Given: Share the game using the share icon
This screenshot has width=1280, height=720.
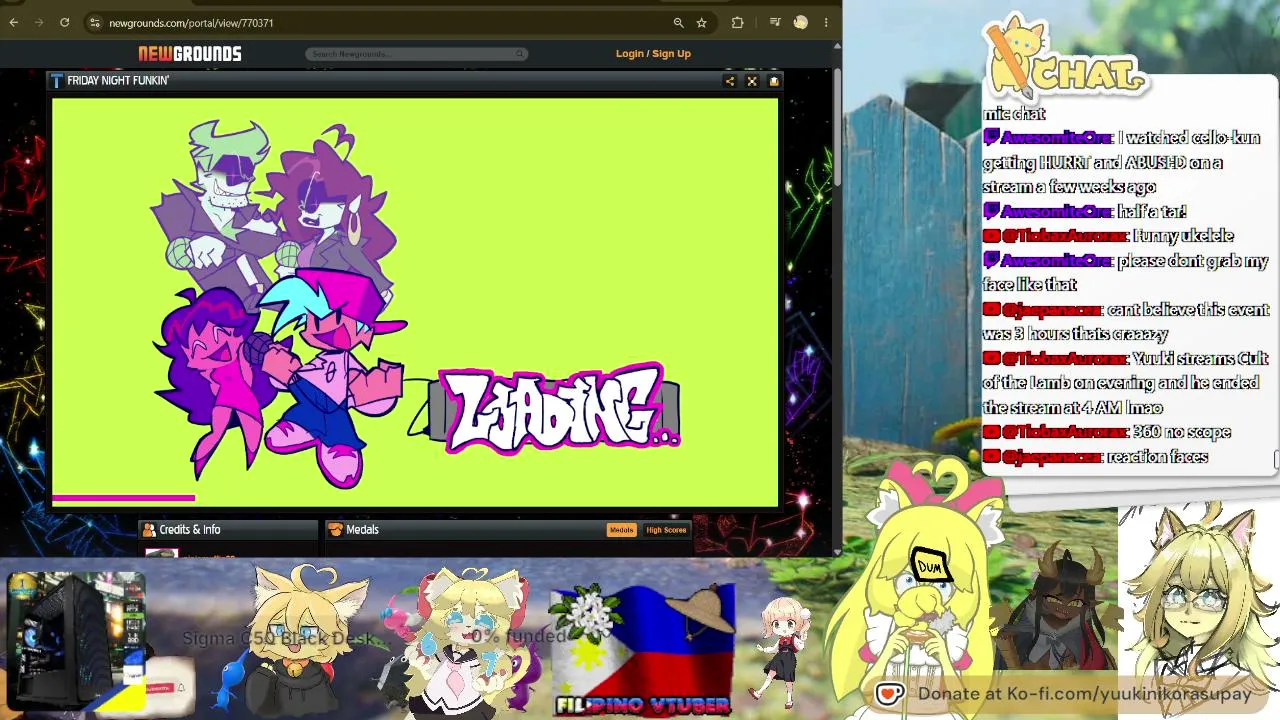Looking at the screenshot, I should click(730, 81).
